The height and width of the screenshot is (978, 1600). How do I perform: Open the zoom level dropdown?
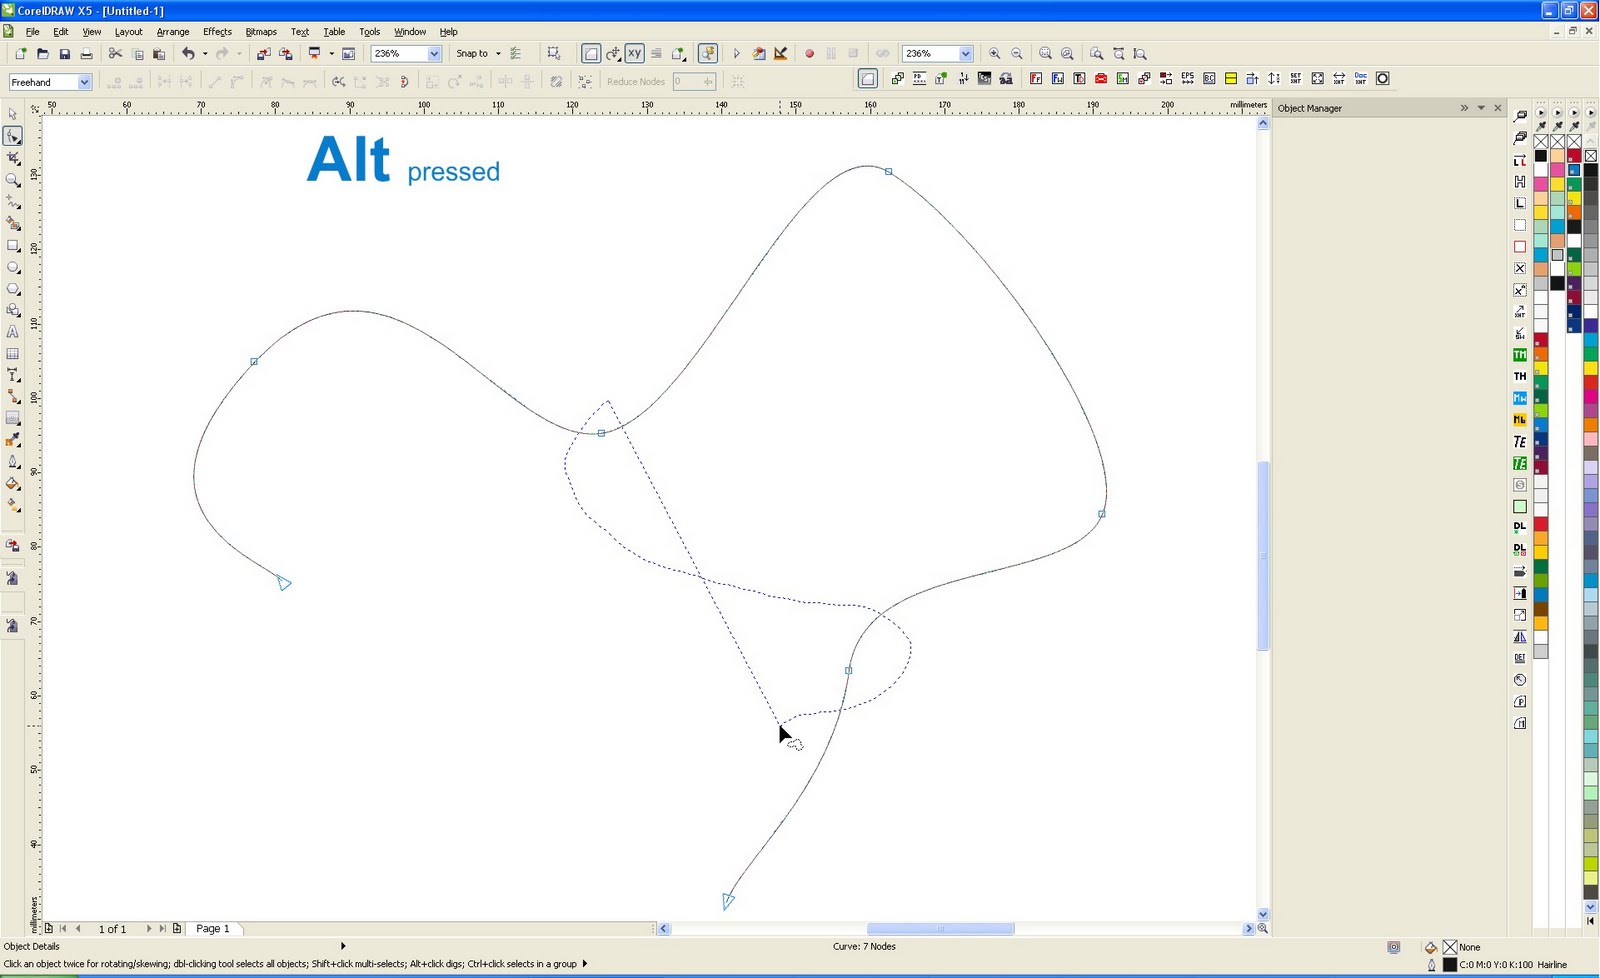pos(433,53)
